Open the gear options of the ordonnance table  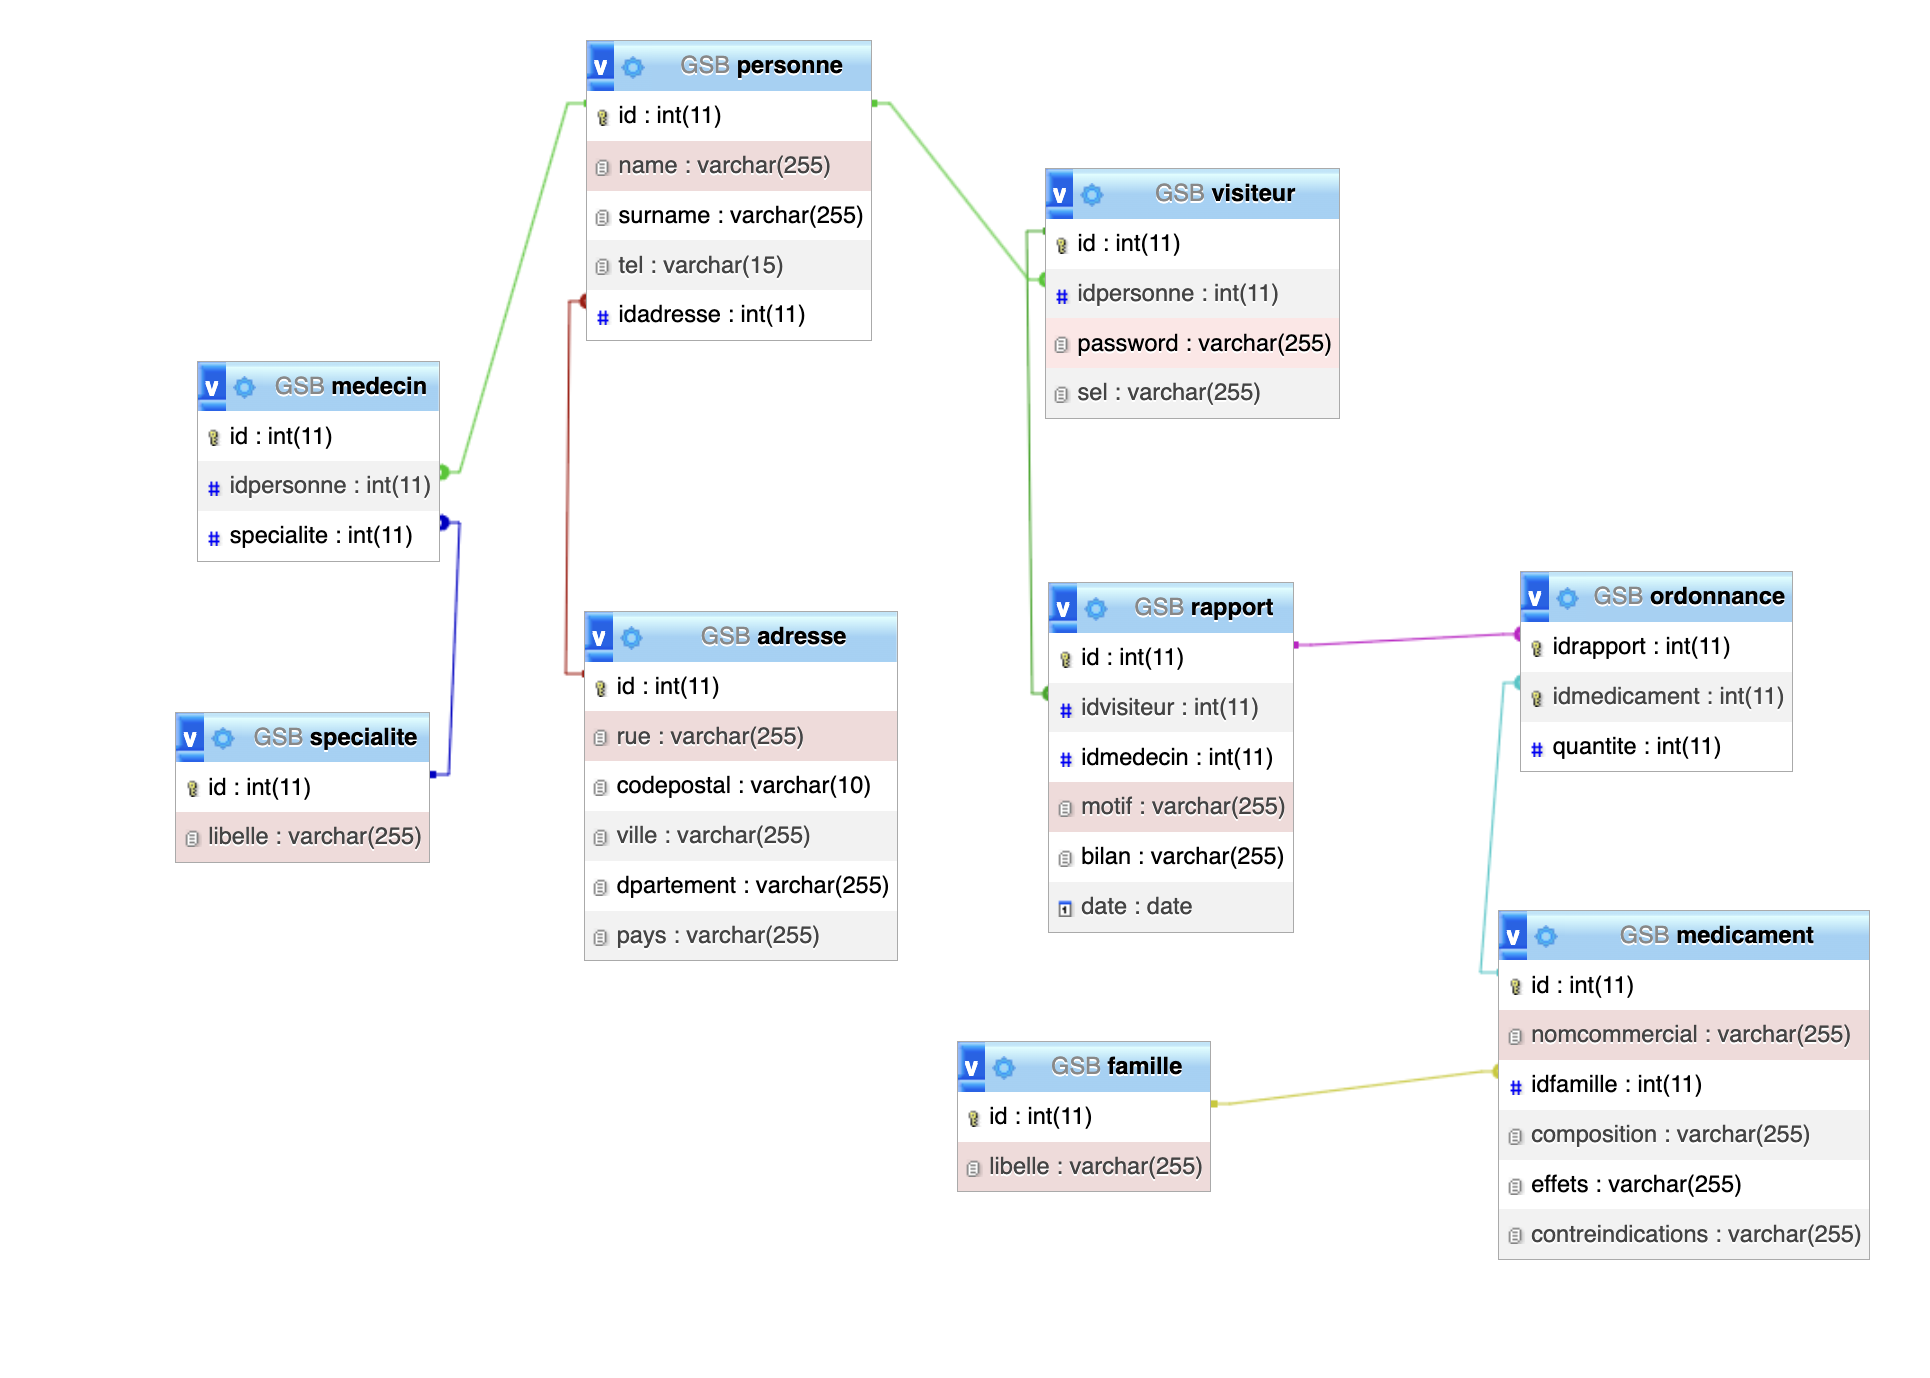[x=1567, y=598]
